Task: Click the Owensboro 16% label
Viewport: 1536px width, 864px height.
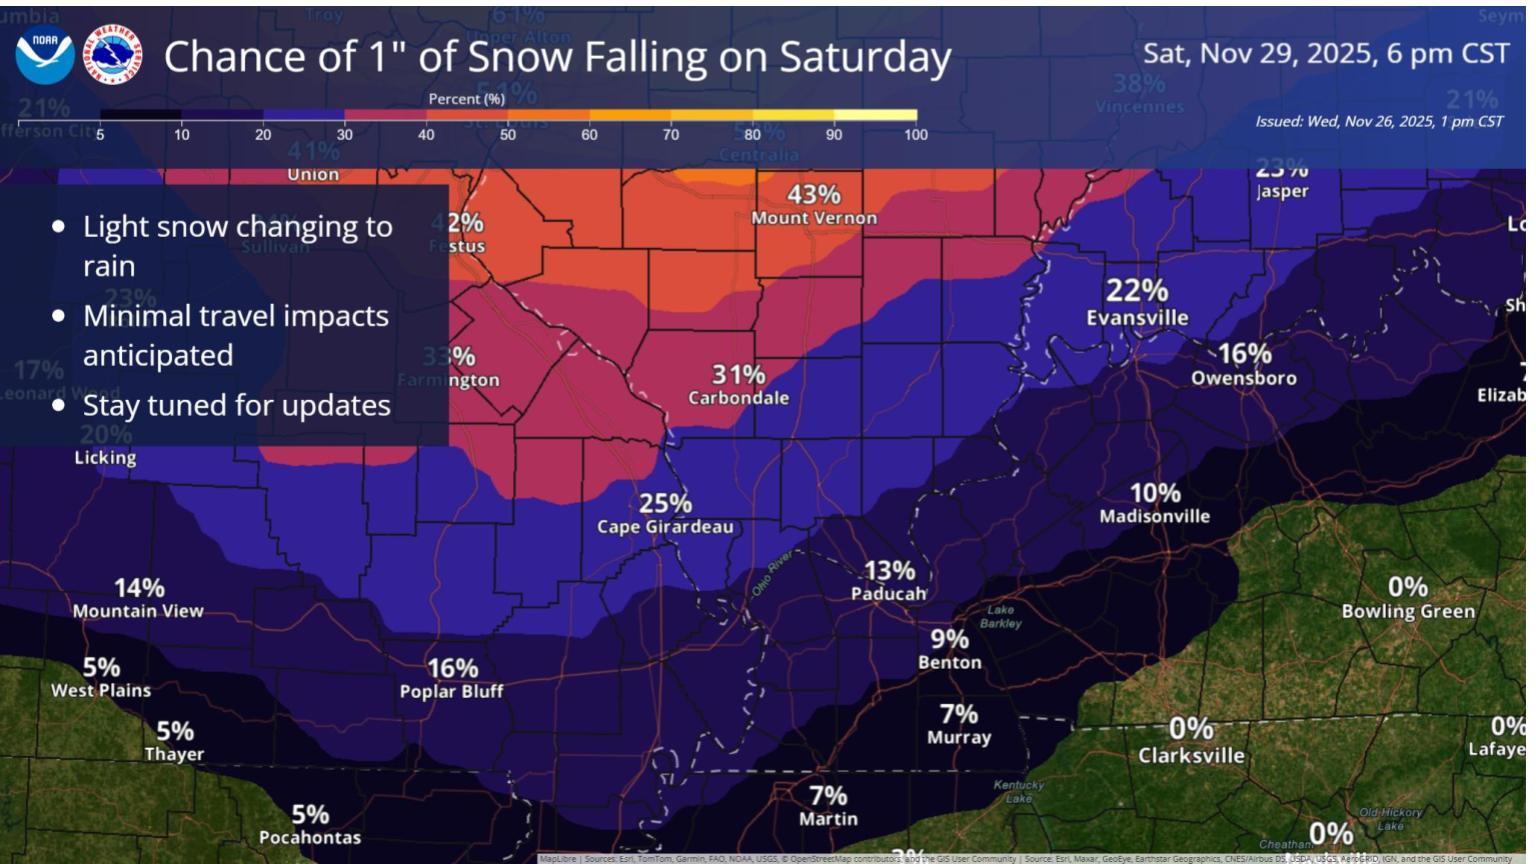Action: click(x=1244, y=365)
